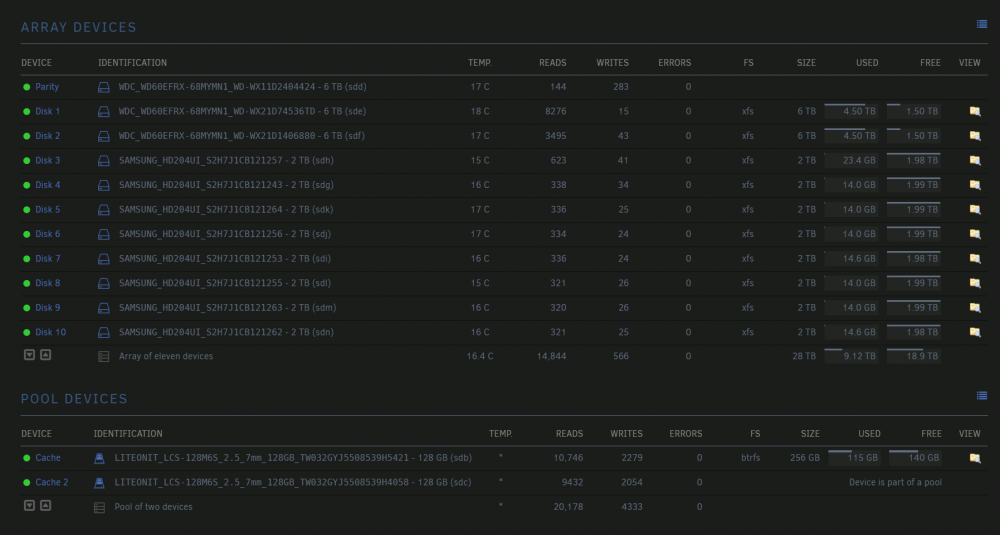Image resolution: width=1000 pixels, height=535 pixels.
Task: Click the Pool Devices down arrow toggle
Action: (x=29, y=506)
